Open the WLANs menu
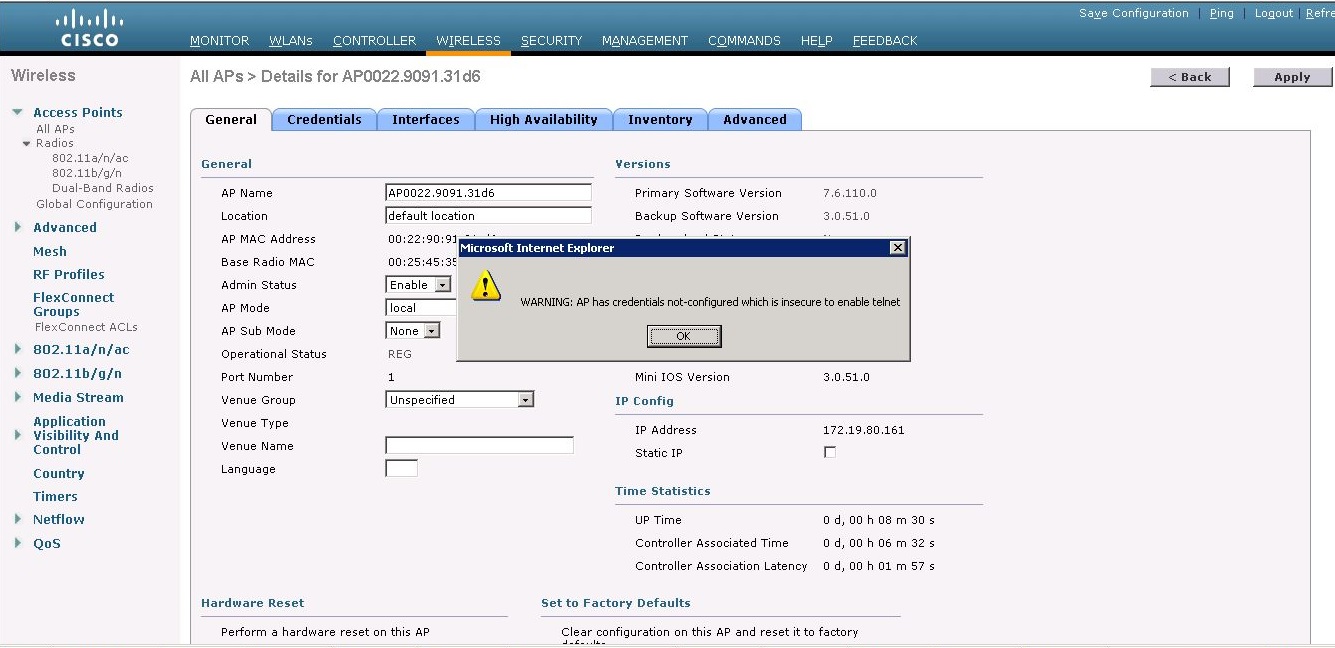1335x648 pixels. coord(291,41)
